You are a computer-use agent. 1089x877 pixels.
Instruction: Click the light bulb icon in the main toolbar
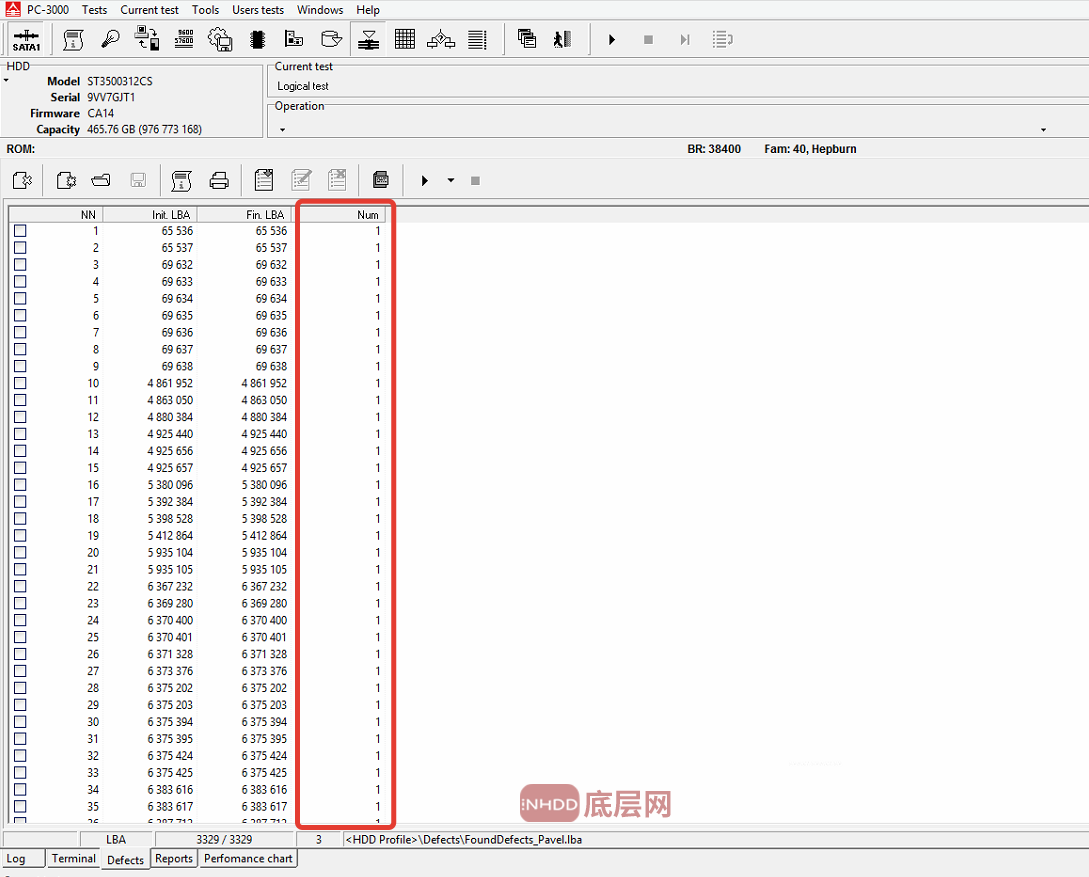tap(110, 40)
